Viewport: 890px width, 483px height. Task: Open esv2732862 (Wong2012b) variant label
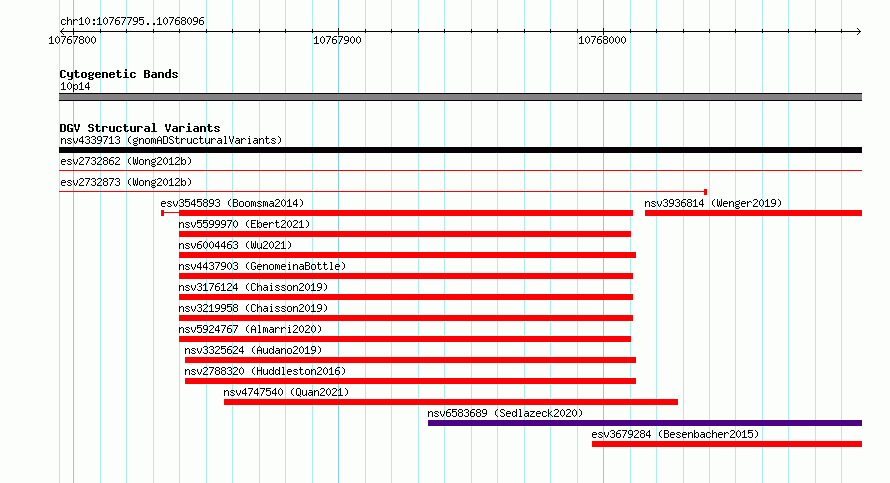(x=126, y=161)
